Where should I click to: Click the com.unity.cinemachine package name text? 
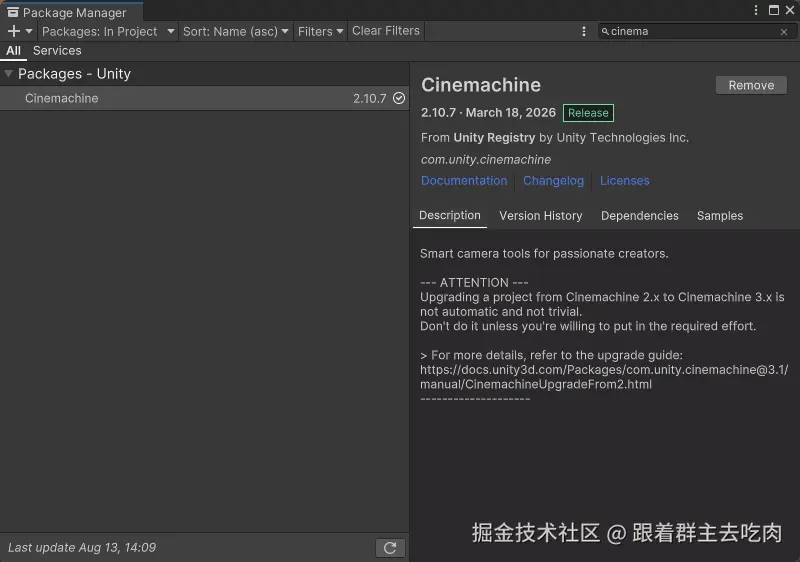(x=486, y=160)
